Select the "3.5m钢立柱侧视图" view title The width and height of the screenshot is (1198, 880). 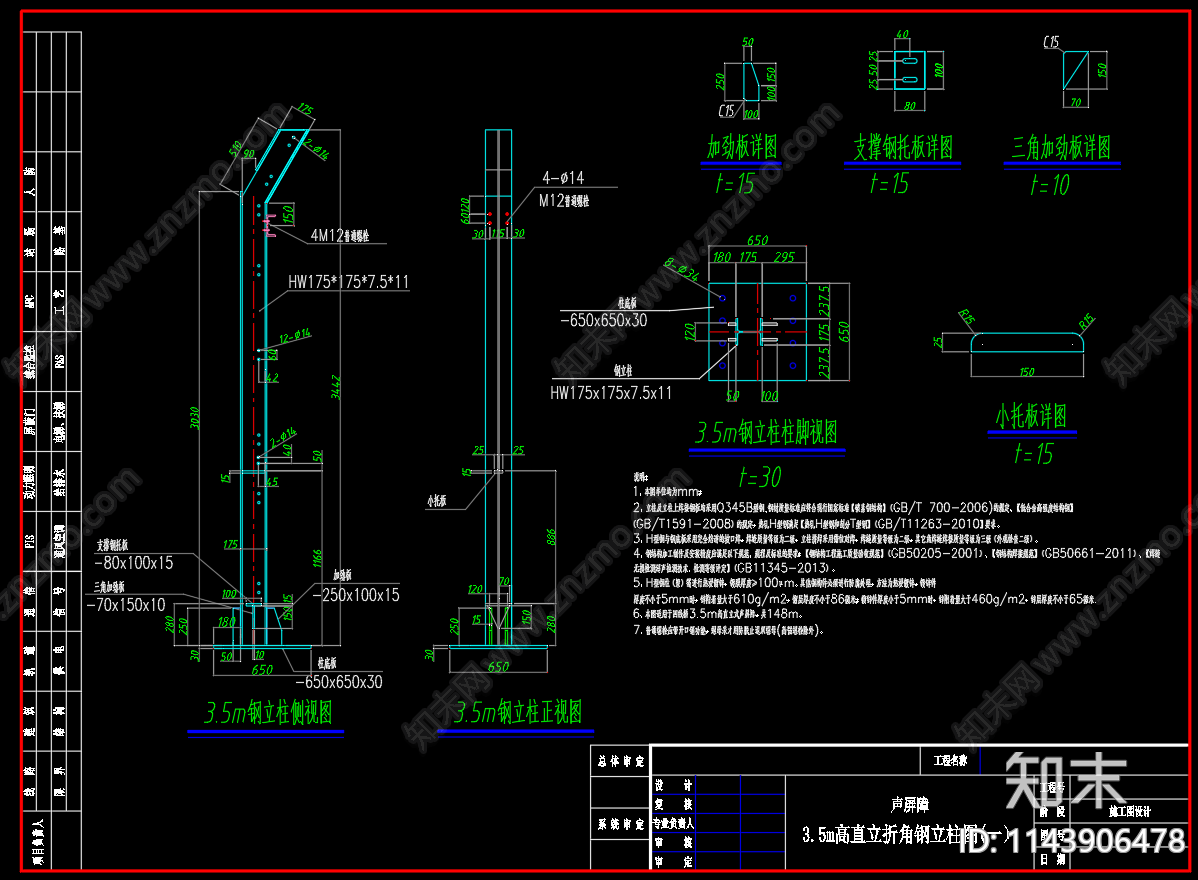[268, 713]
